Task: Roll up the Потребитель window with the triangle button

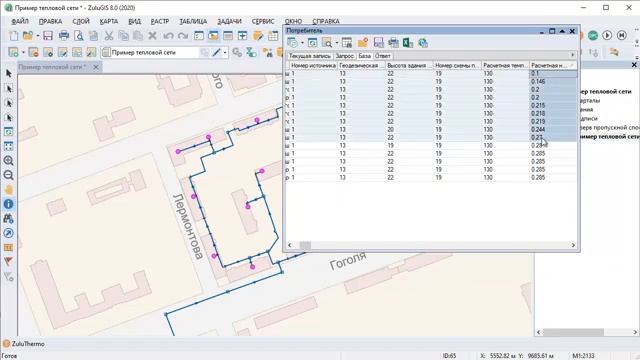Action: 562,31
